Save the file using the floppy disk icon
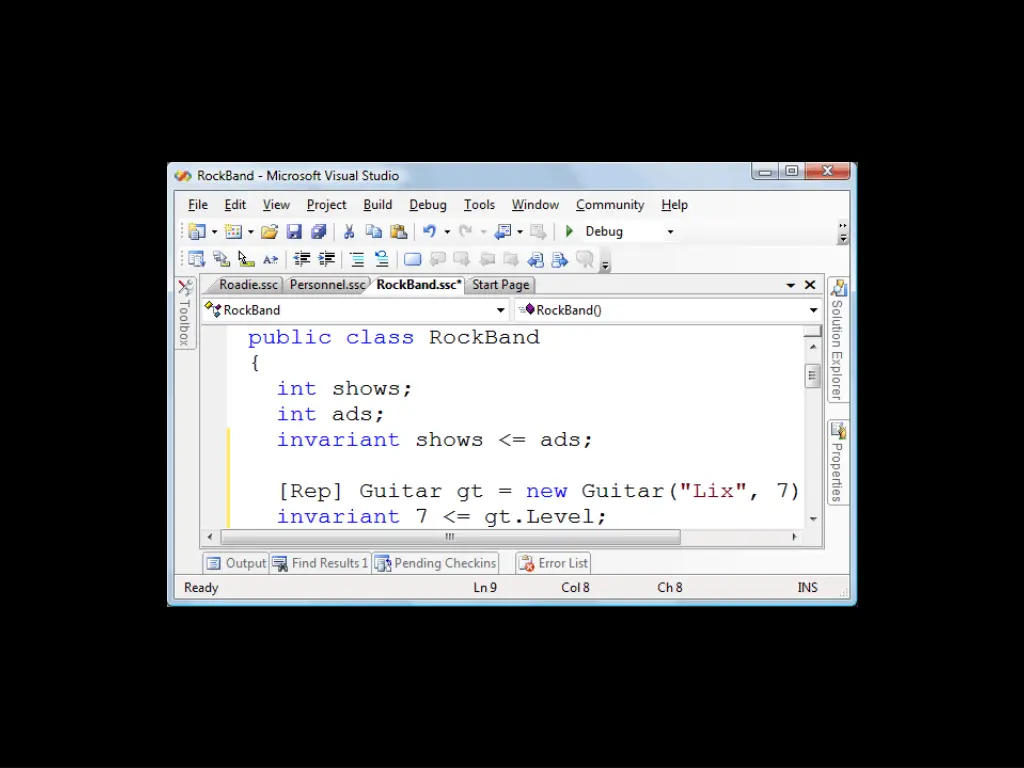Viewport: 1024px width, 768px height. tap(294, 232)
